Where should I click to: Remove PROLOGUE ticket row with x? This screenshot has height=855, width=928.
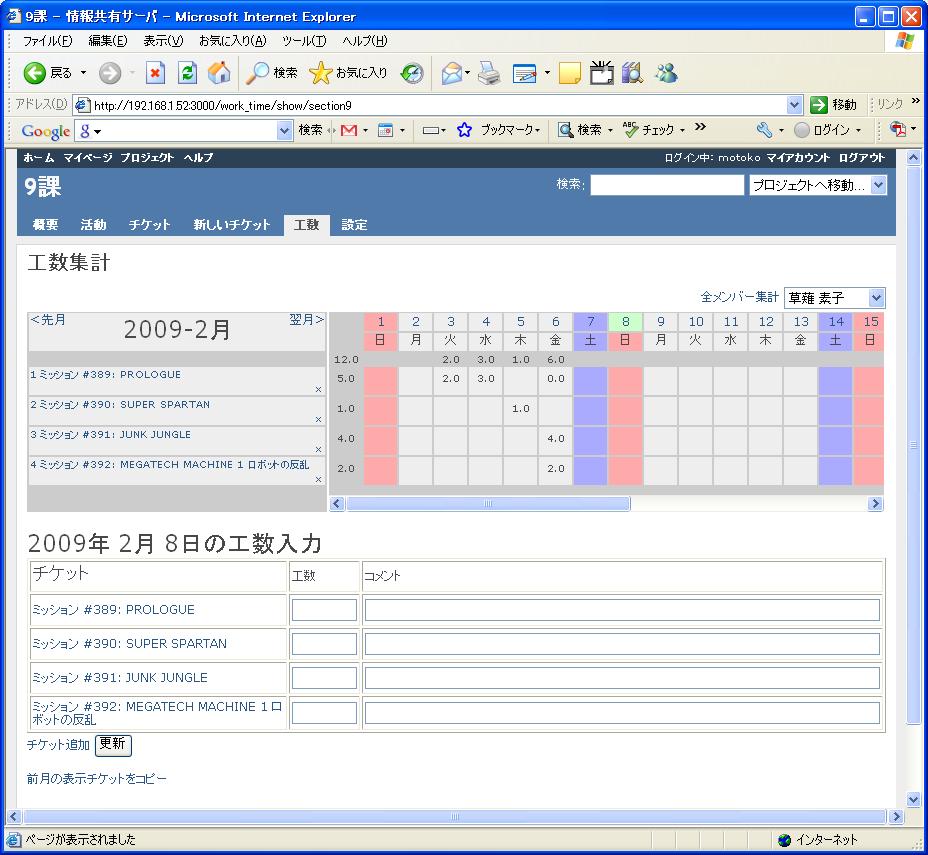(x=318, y=389)
